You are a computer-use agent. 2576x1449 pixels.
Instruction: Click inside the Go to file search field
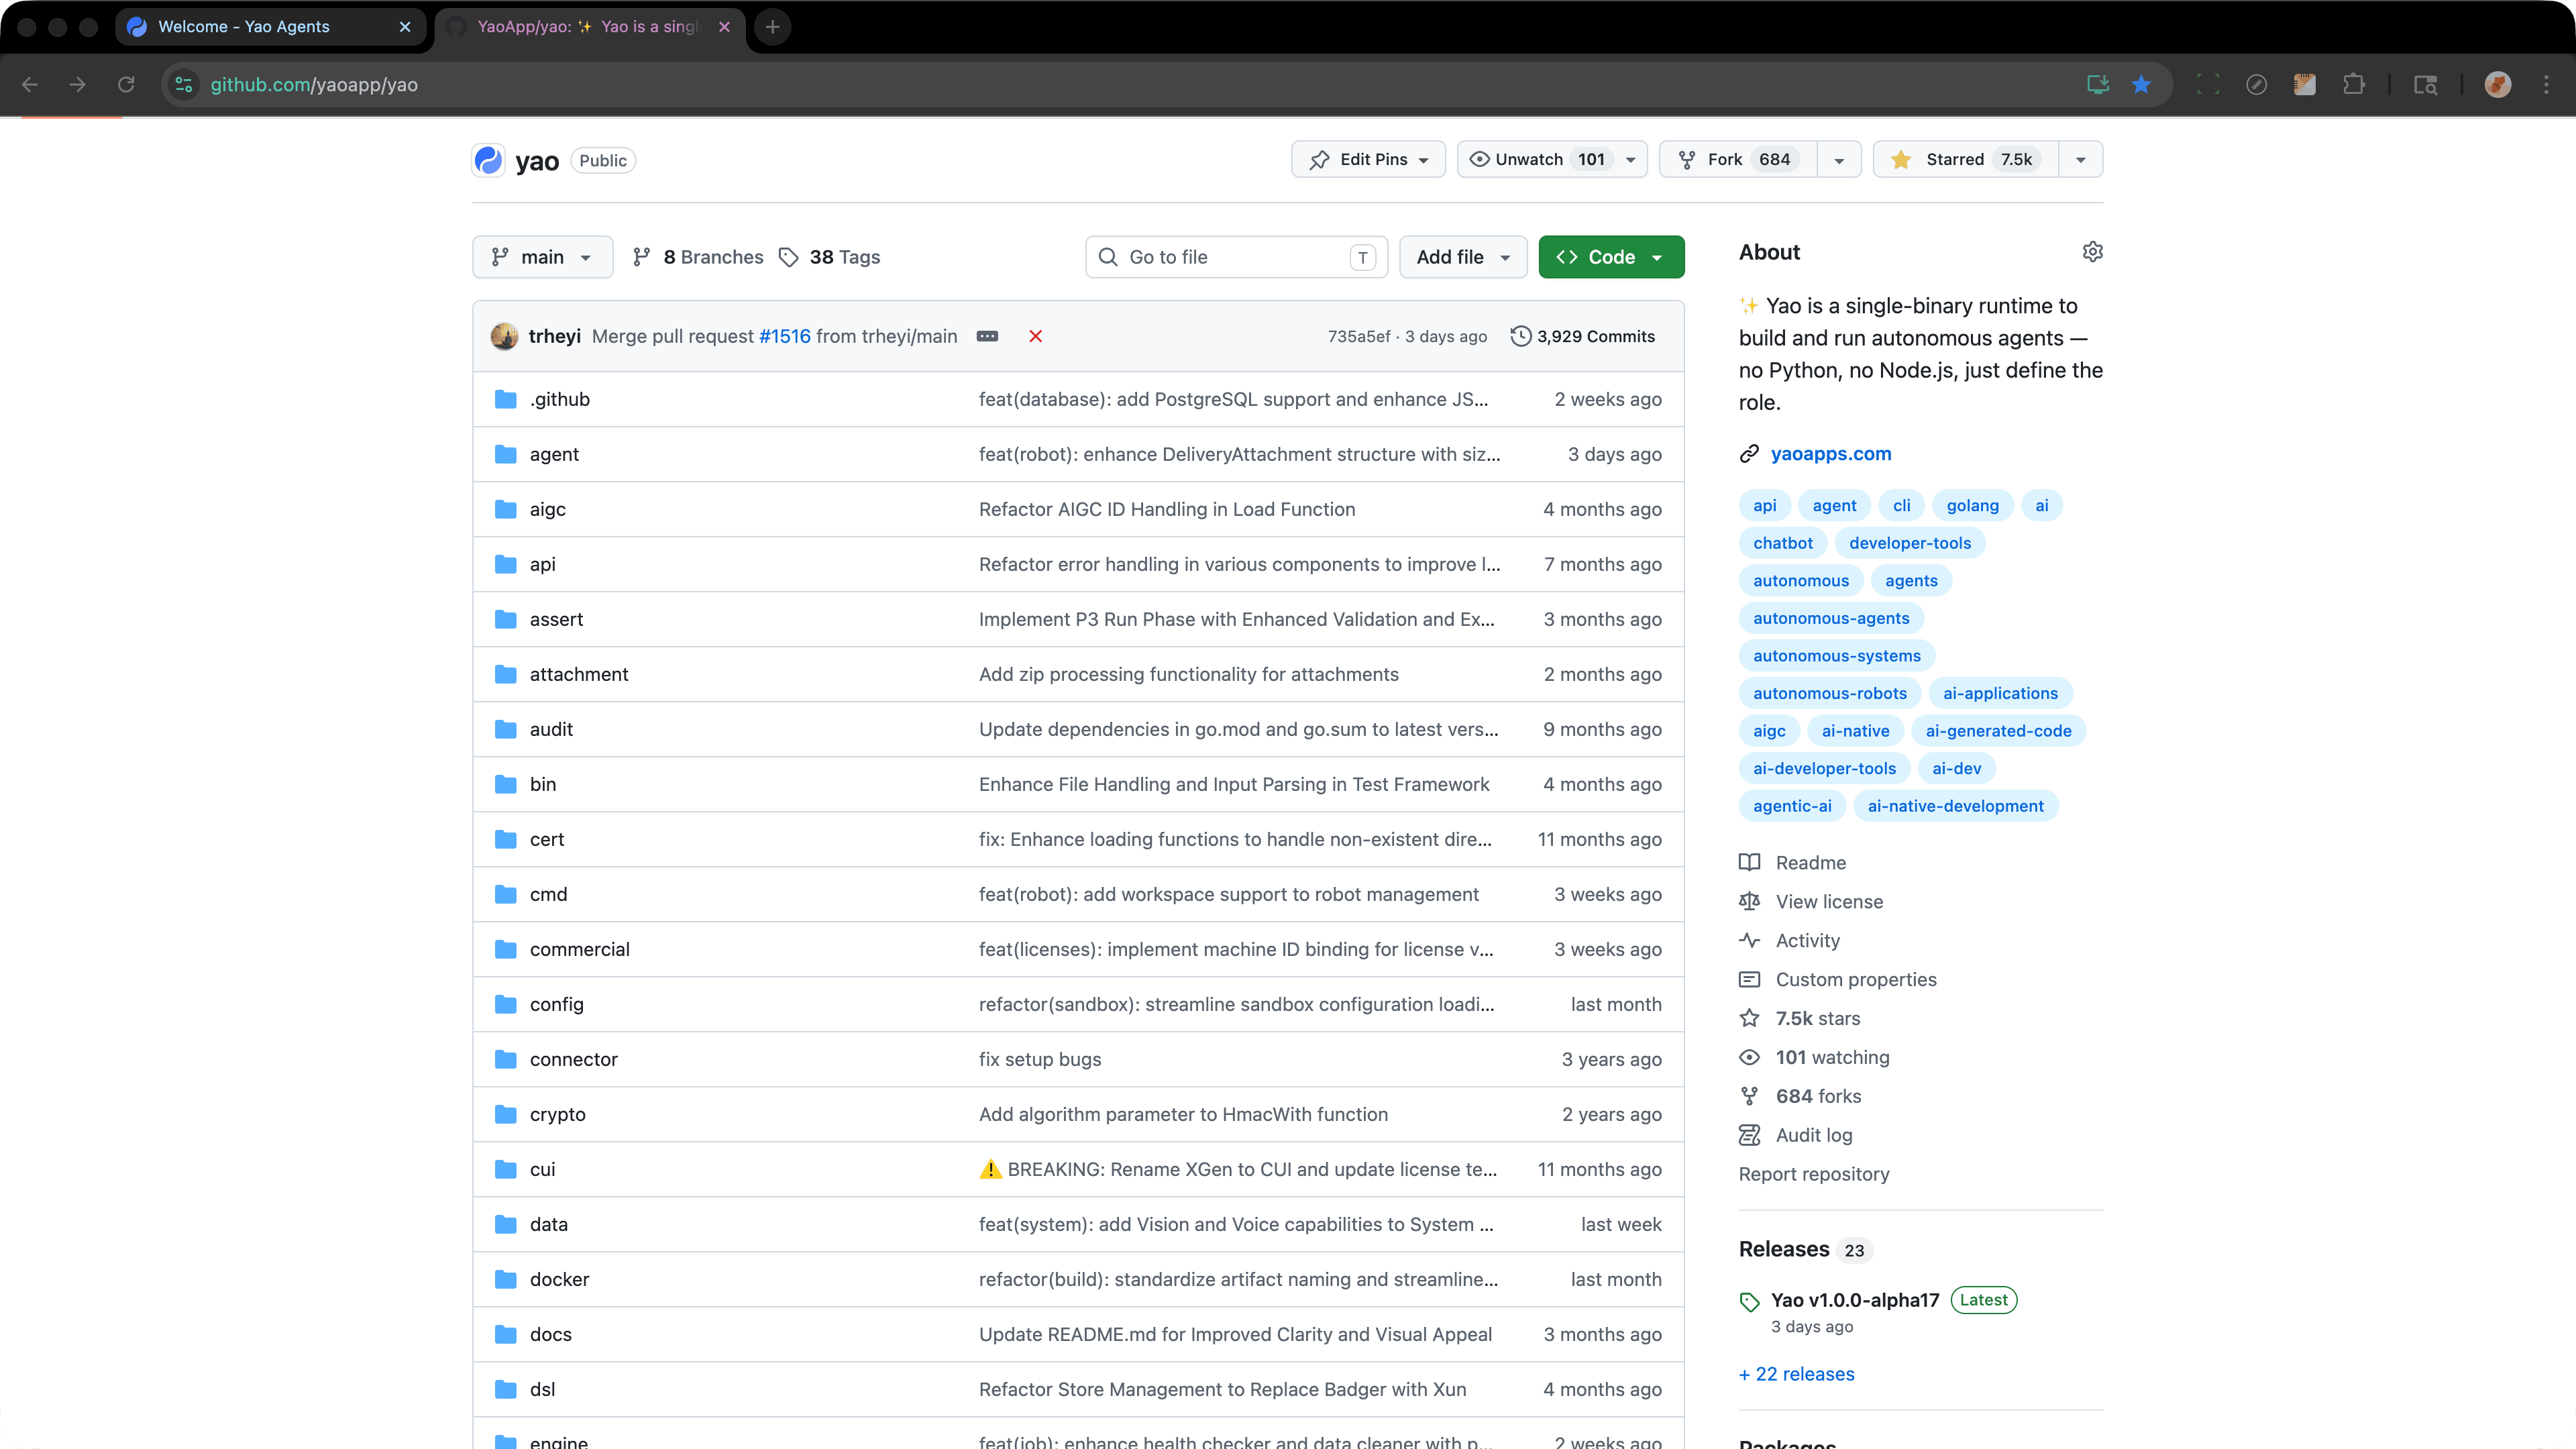click(1236, 257)
